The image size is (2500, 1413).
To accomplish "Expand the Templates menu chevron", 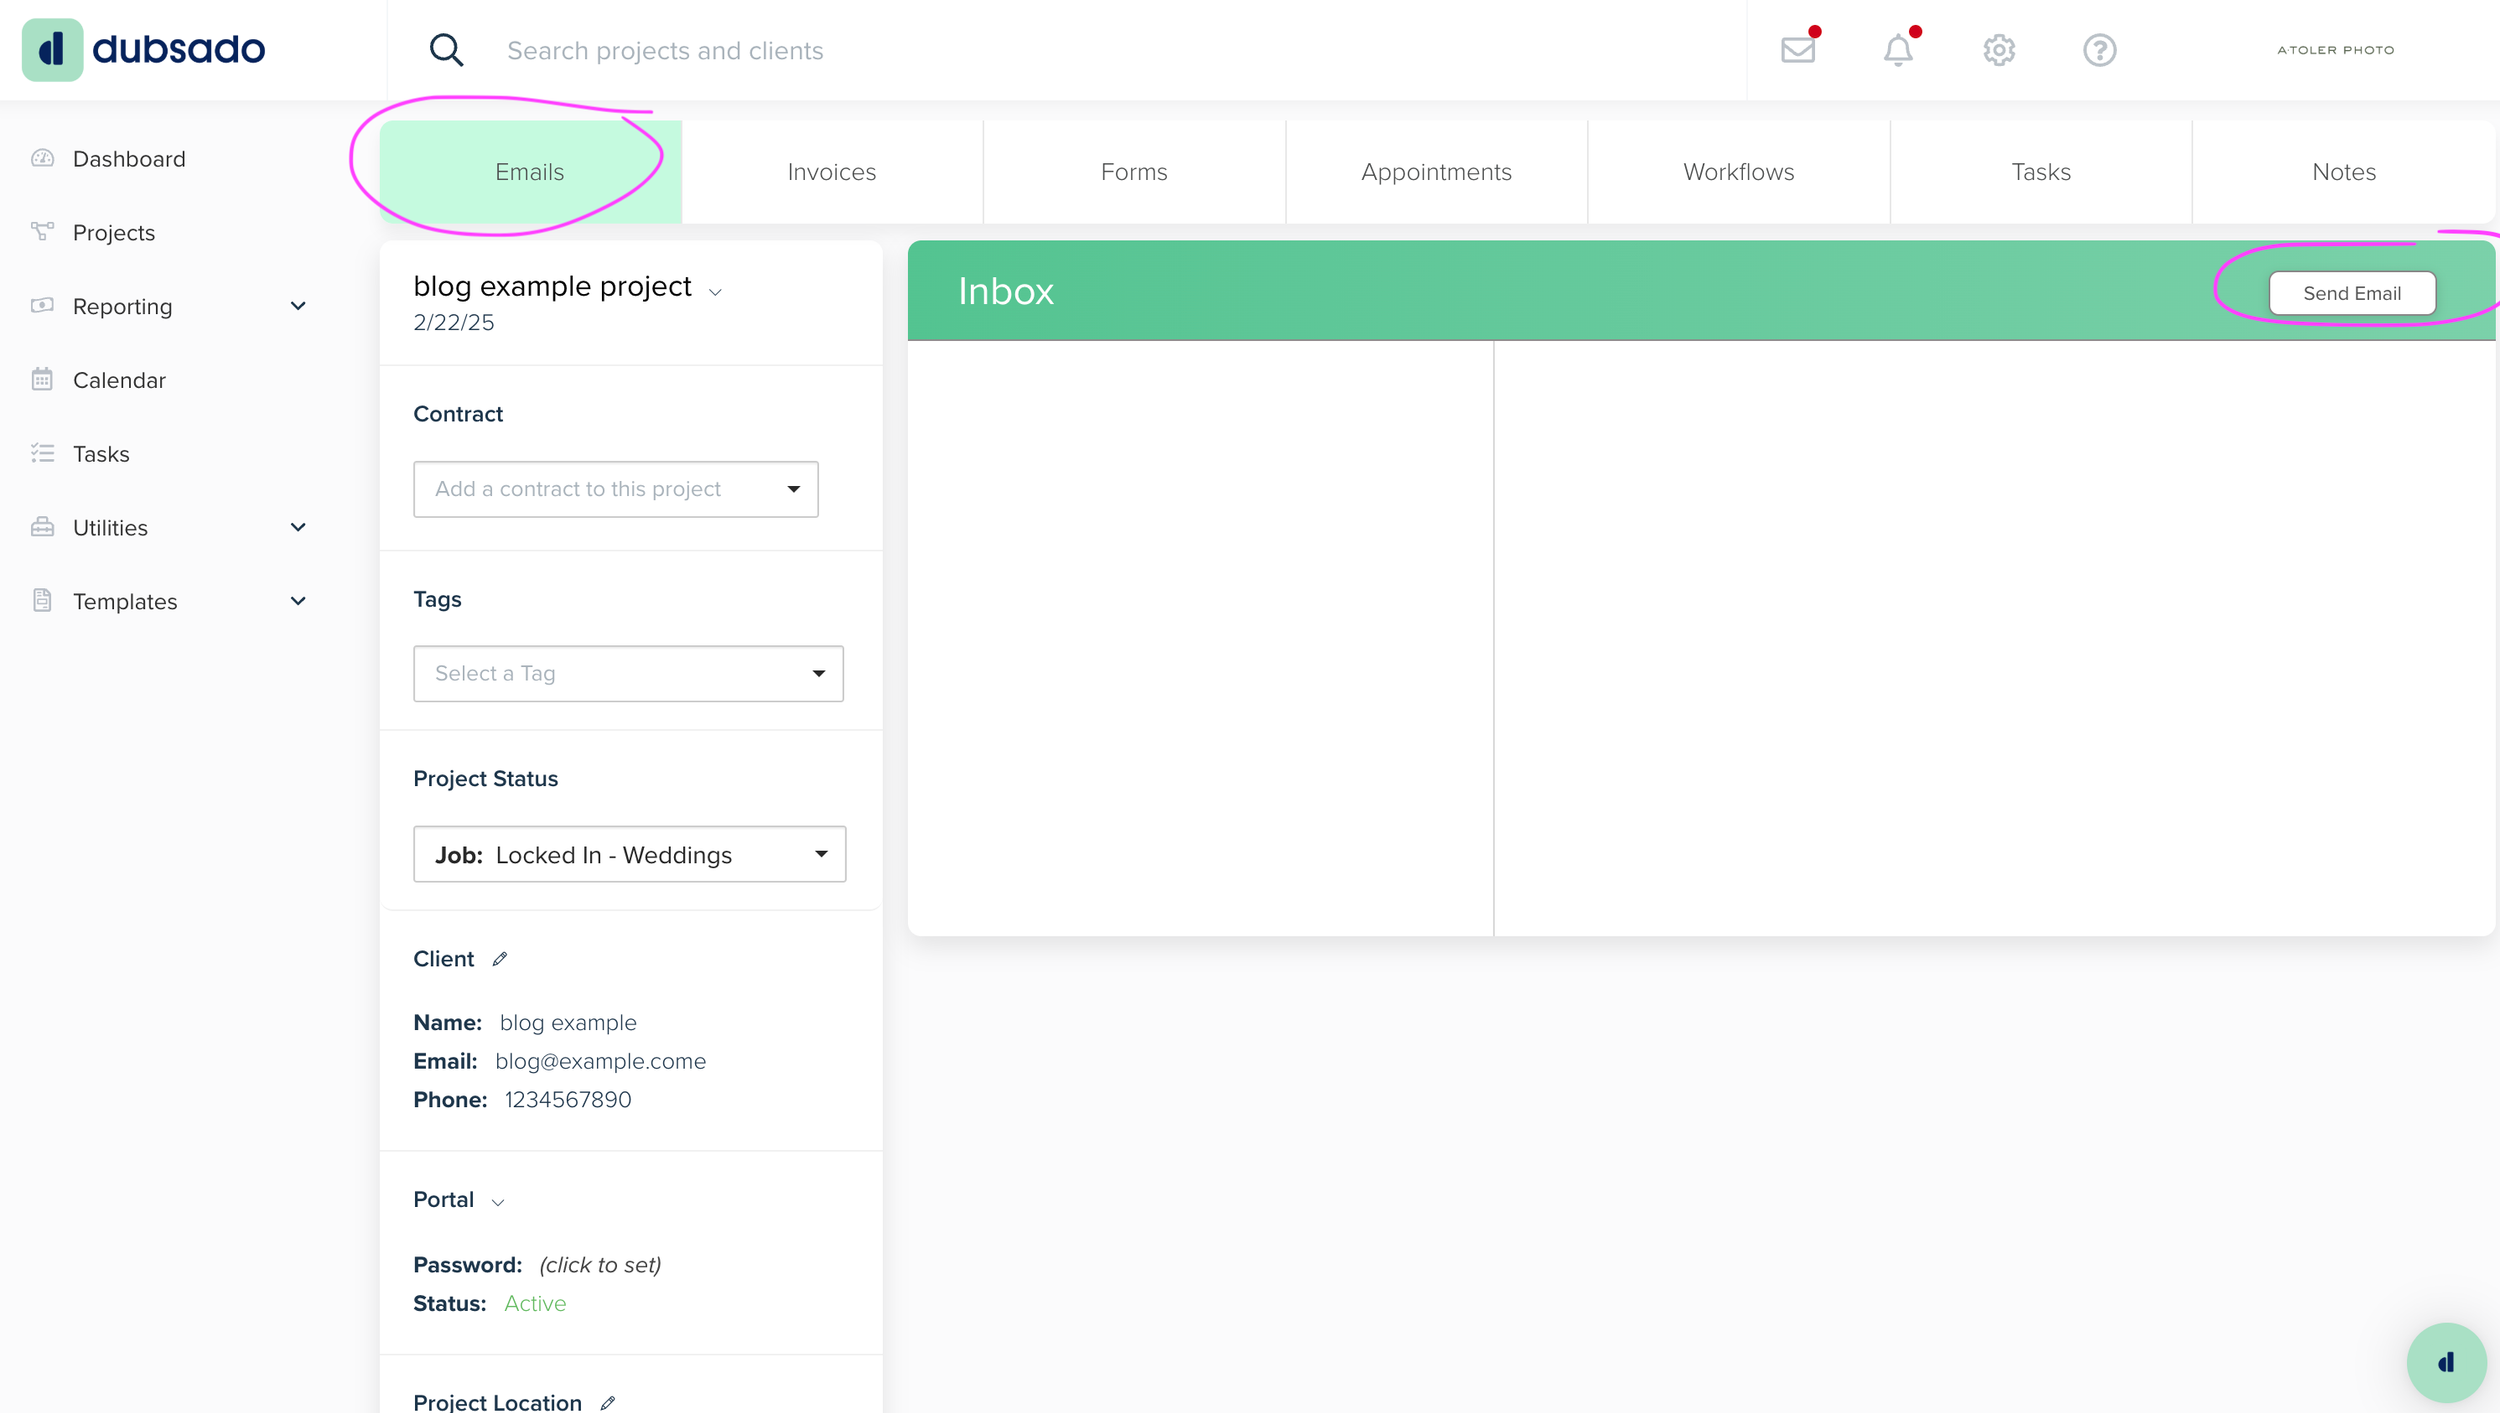I will [x=298, y=601].
